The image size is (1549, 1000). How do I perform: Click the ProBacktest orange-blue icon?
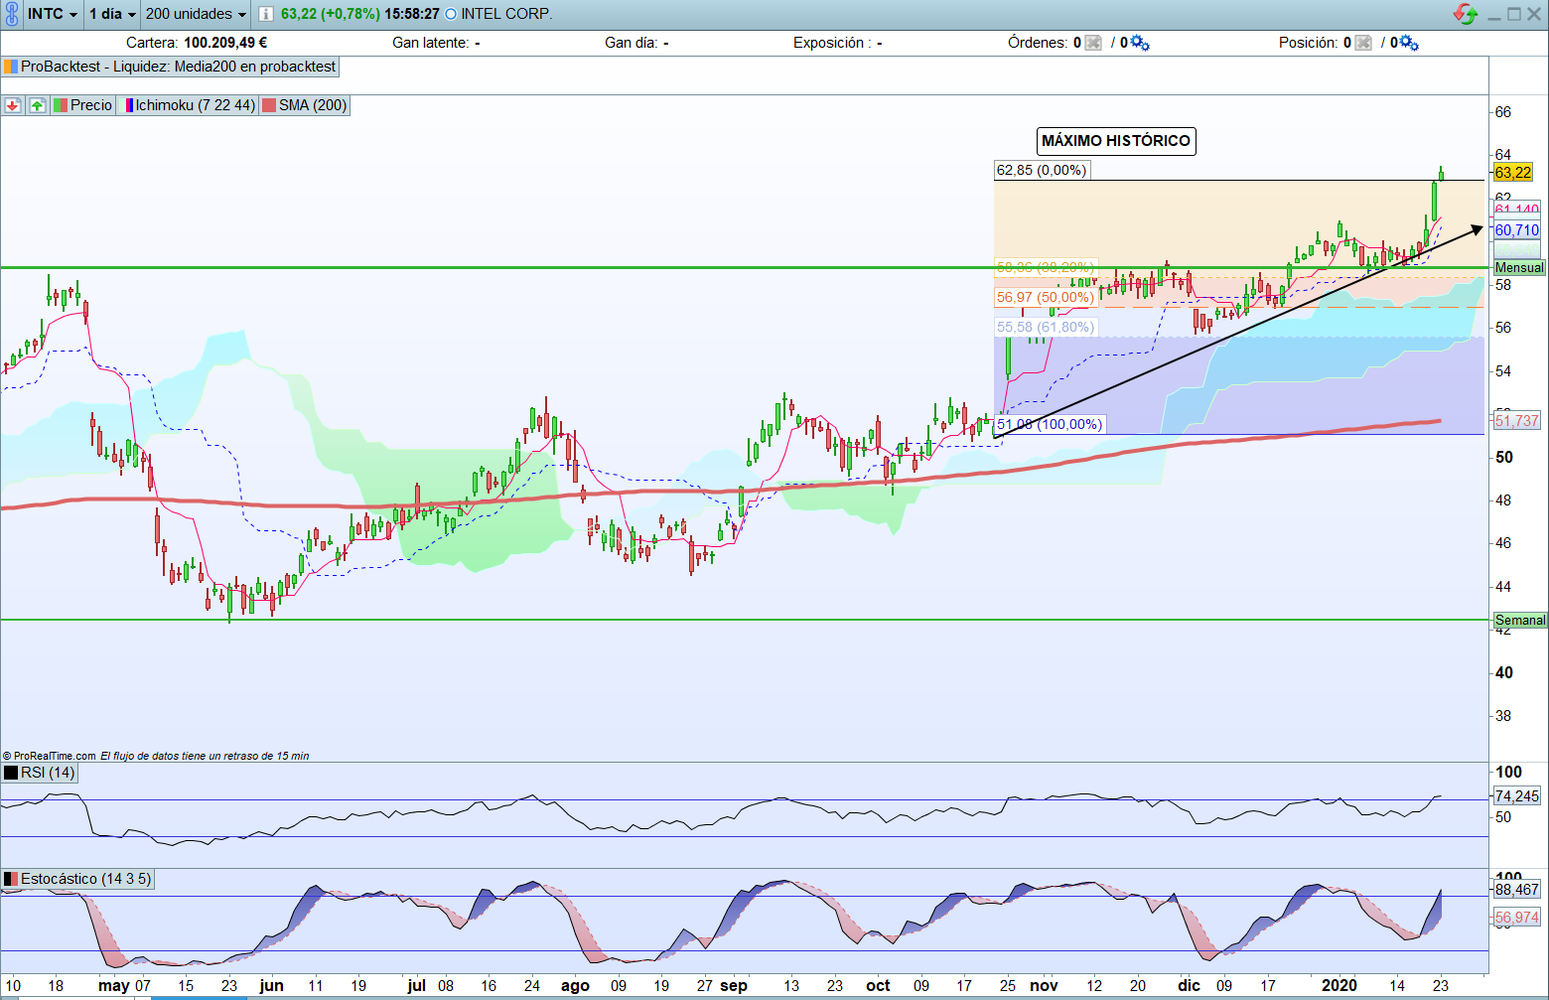click(10, 67)
